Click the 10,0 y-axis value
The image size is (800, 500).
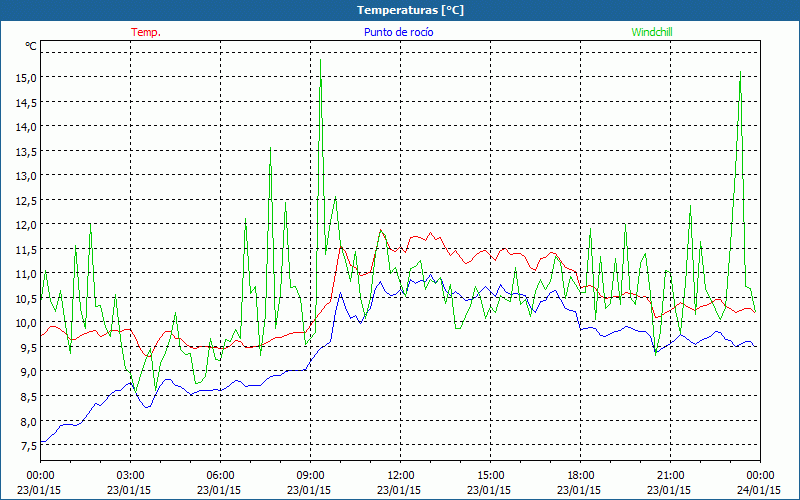(x=26, y=322)
